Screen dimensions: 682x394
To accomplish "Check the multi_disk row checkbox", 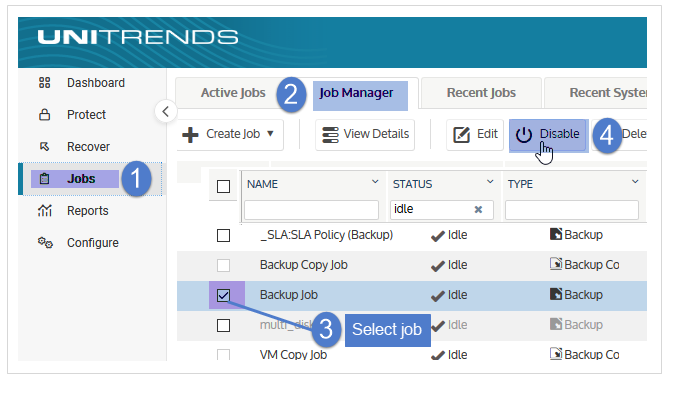I will coord(223,325).
